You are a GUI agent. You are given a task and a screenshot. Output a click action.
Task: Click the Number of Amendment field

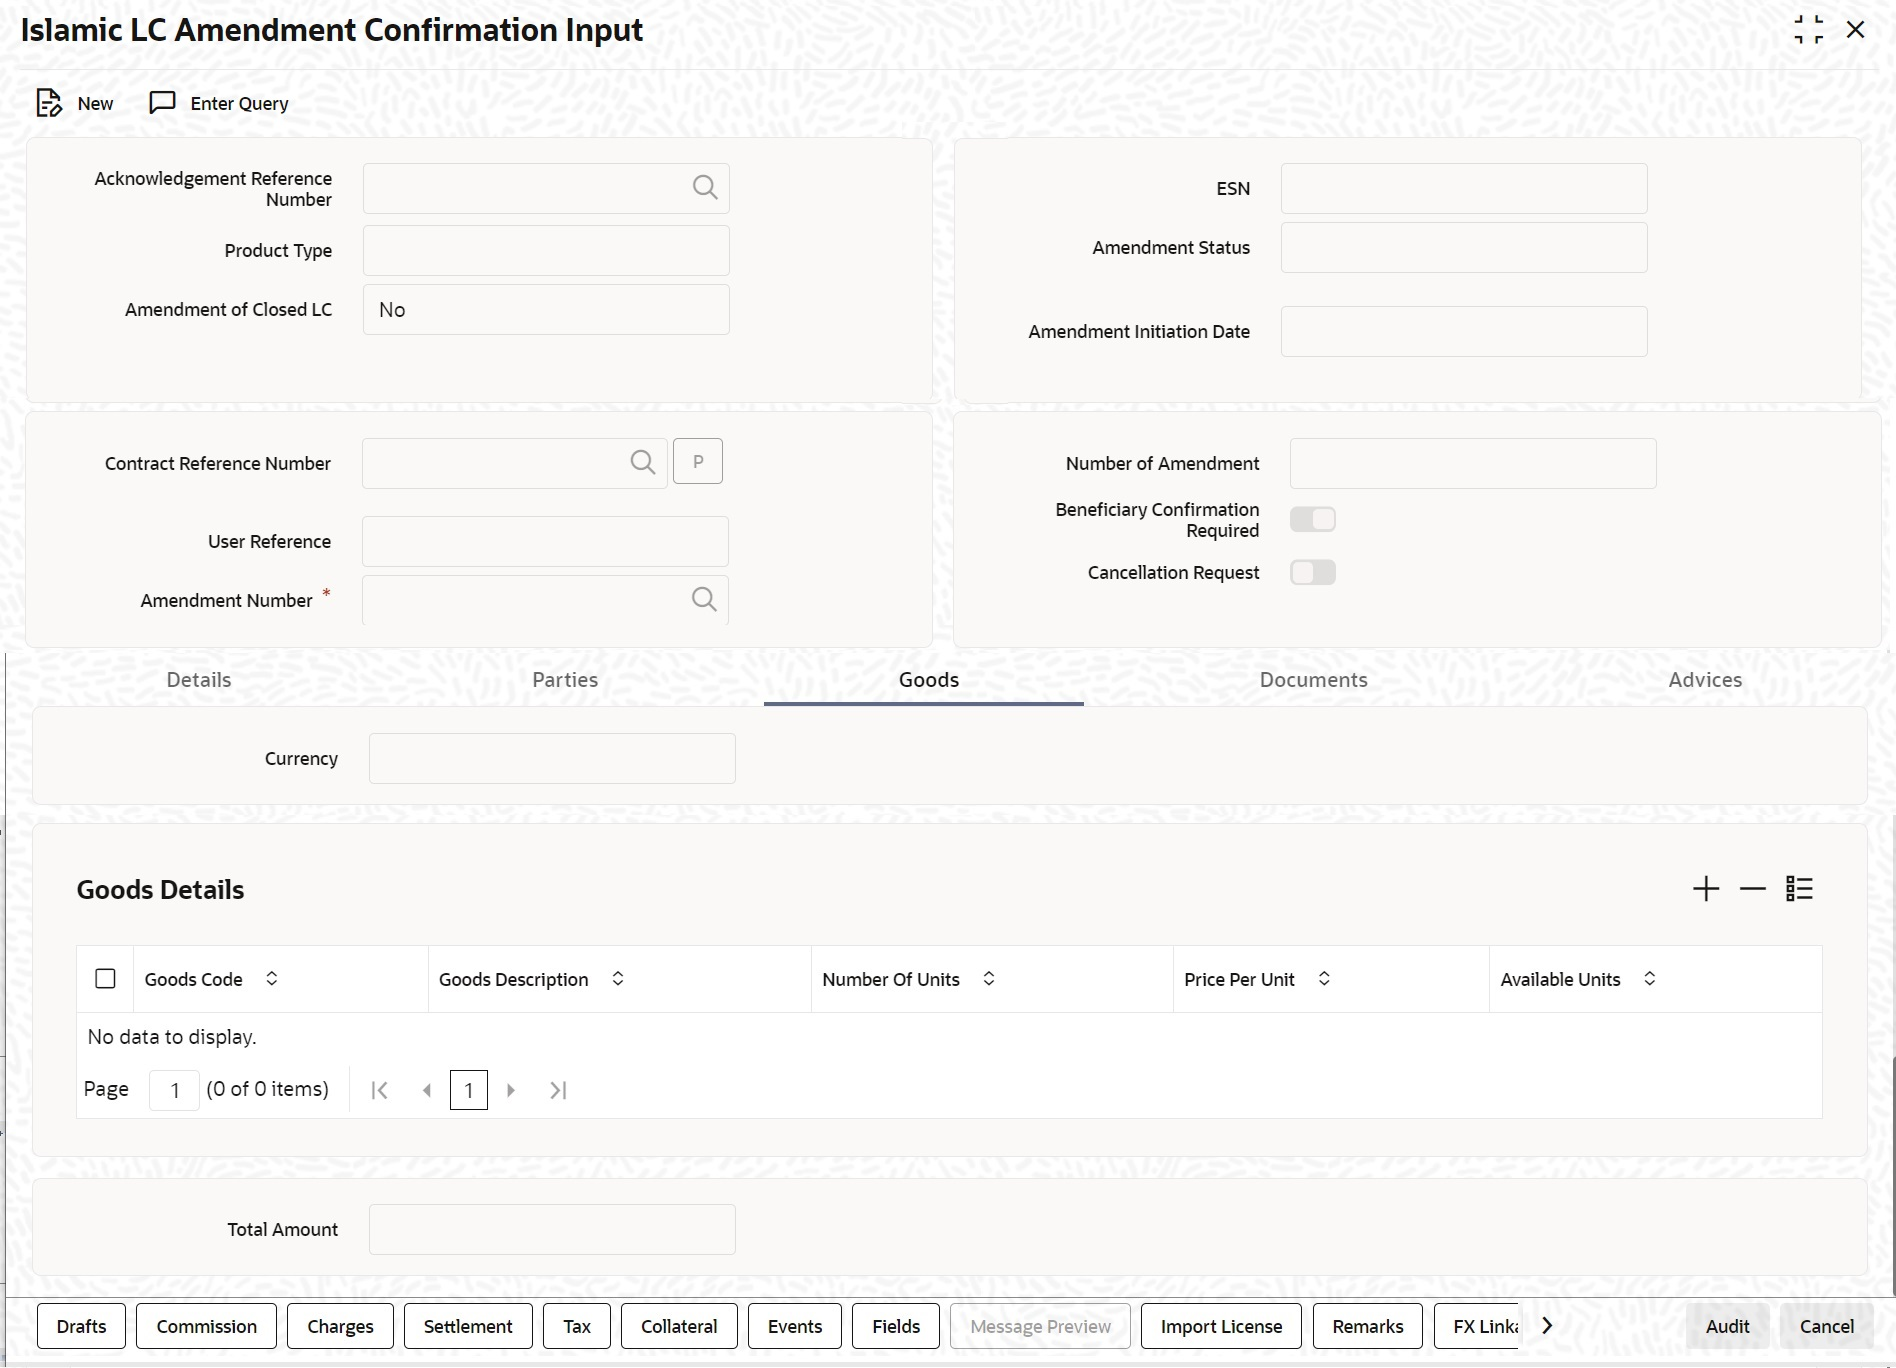[1473, 463]
